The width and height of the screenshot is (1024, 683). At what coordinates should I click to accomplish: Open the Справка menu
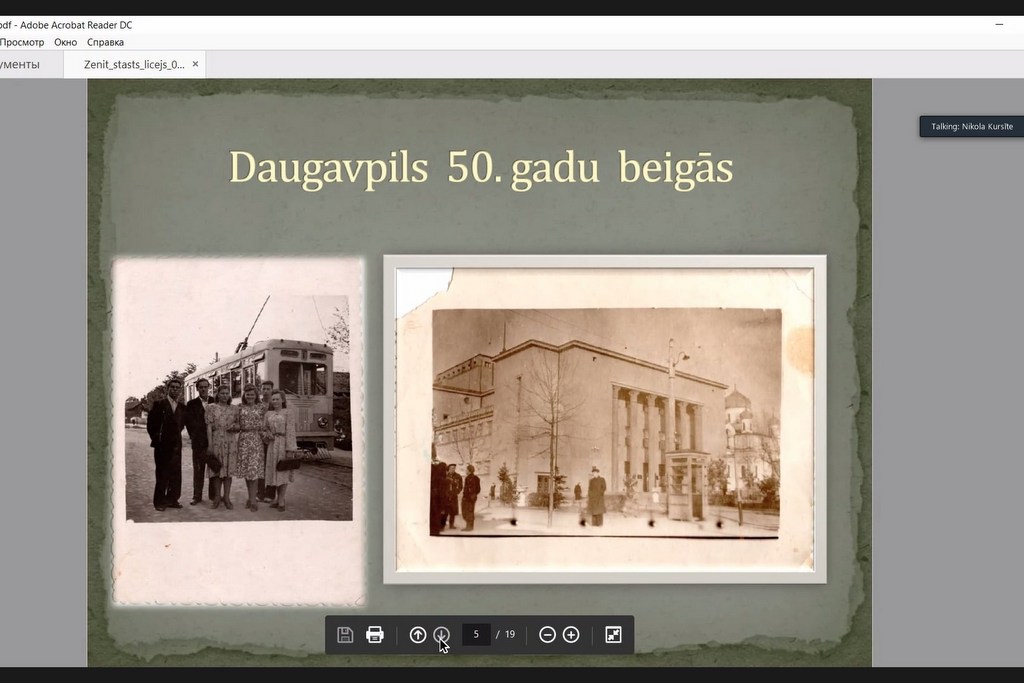(x=105, y=42)
